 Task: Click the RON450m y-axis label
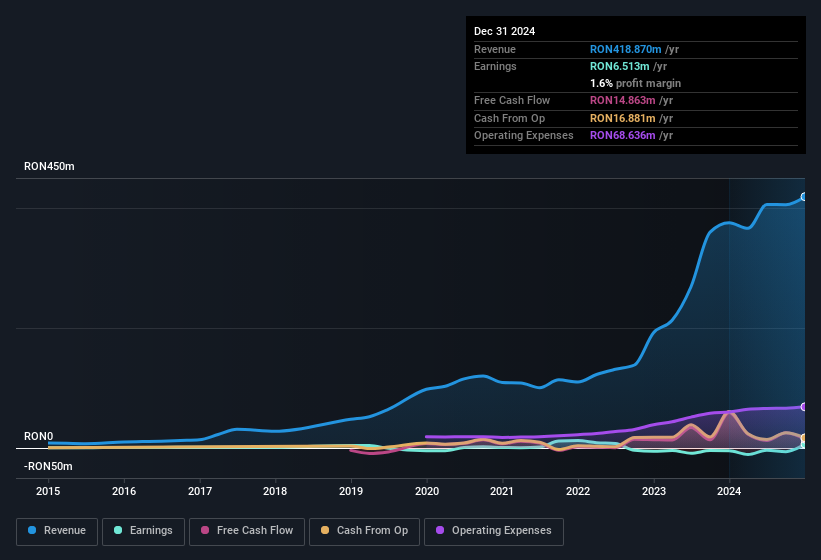click(49, 166)
